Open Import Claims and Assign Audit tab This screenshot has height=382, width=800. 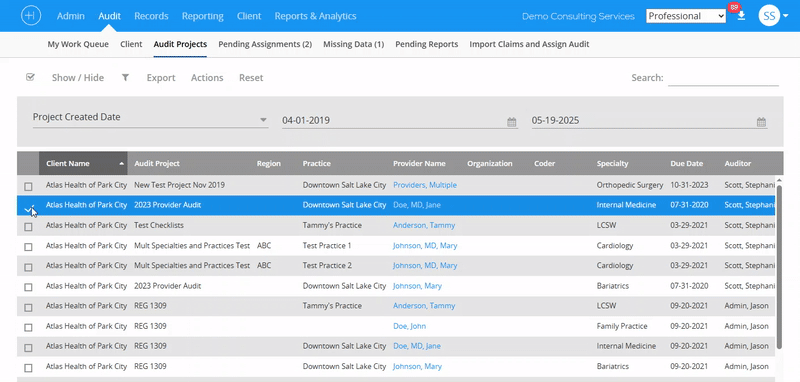pyautogui.click(x=529, y=44)
